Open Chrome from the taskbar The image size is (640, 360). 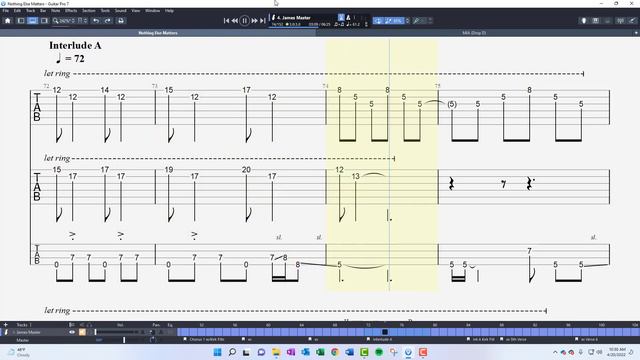(x=335, y=352)
